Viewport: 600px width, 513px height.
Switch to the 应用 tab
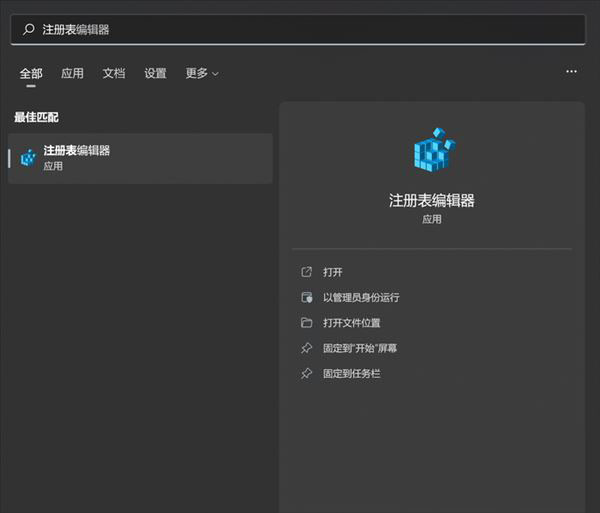click(72, 73)
